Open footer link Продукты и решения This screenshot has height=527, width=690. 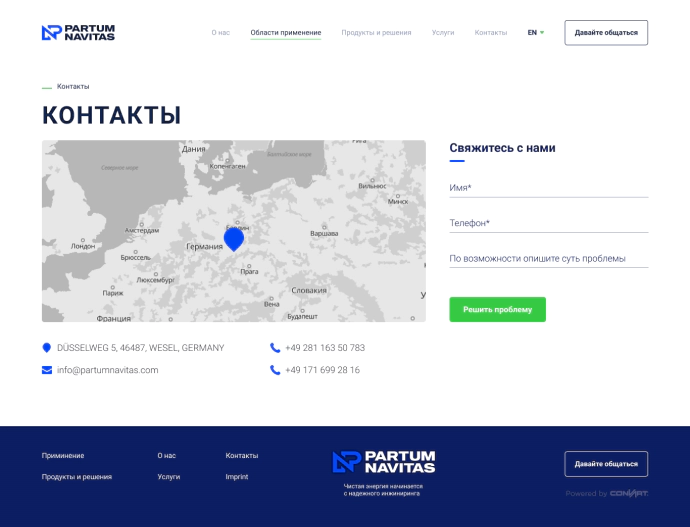(77, 477)
